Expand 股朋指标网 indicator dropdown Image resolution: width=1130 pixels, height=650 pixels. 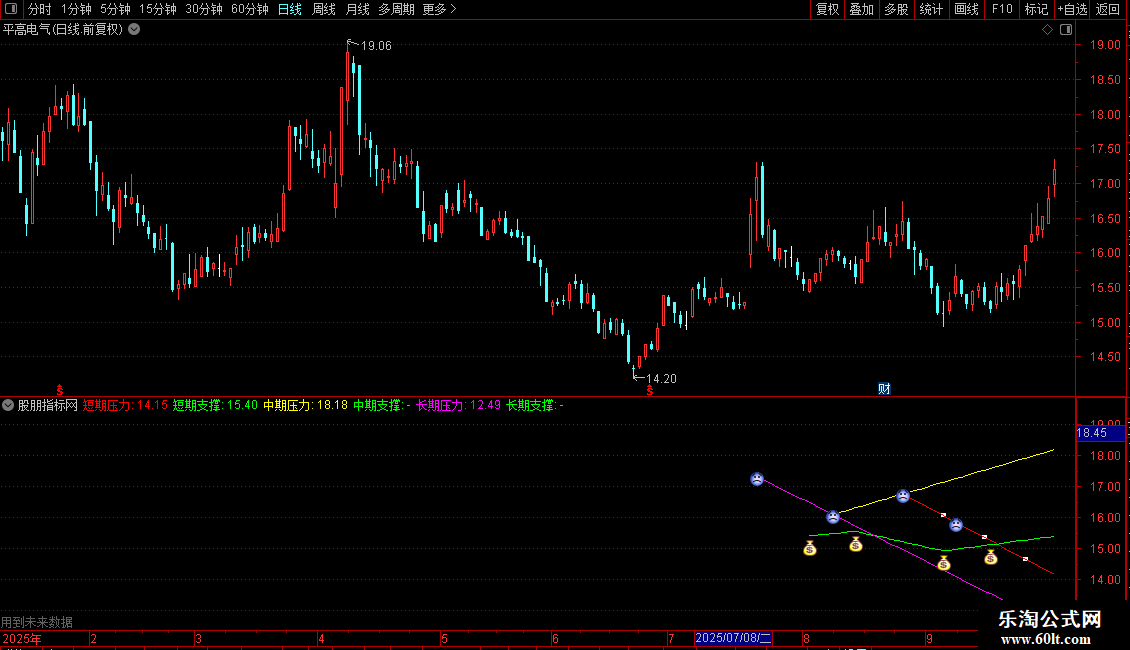tap(8, 405)
